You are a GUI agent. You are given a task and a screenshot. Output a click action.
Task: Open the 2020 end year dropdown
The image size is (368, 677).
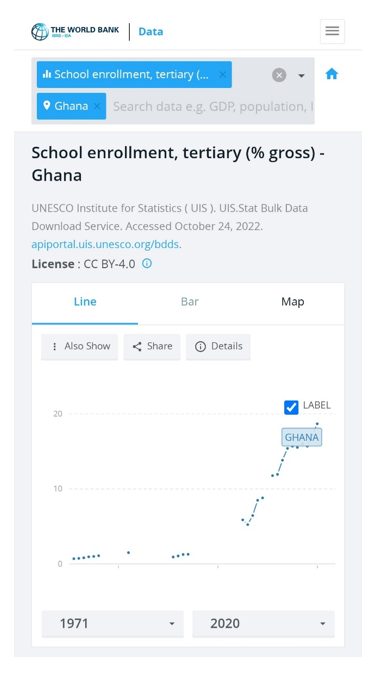pyautogui.click(x=263, y=623)
